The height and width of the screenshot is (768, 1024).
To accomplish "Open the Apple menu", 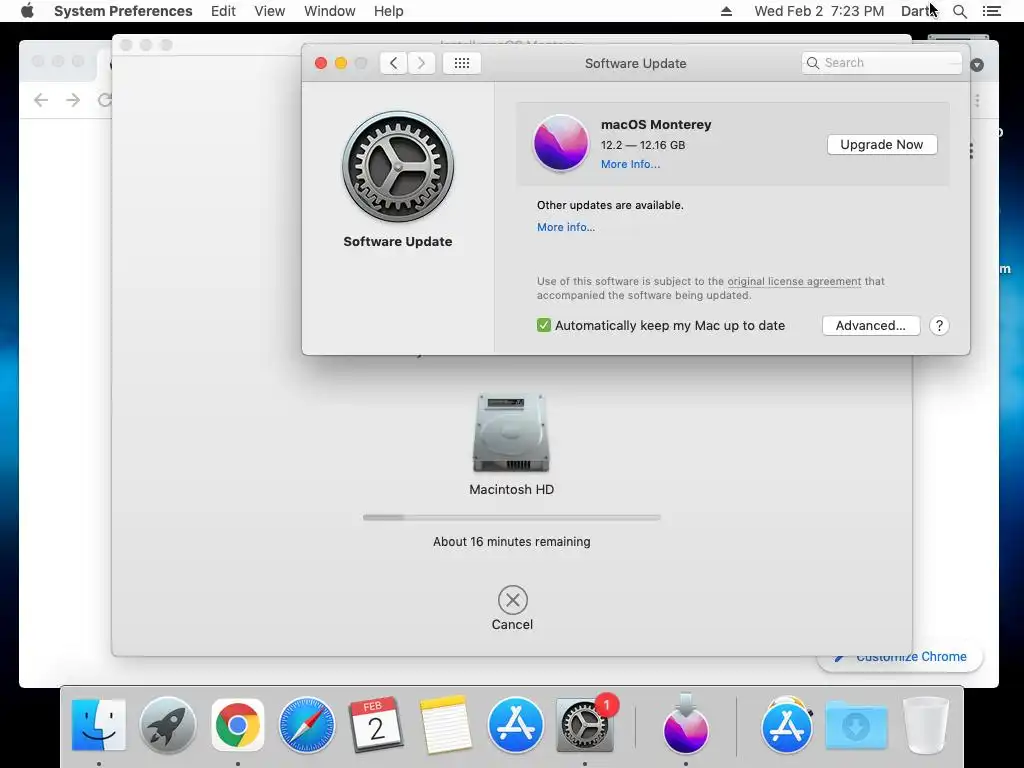I will click(27, 11).
